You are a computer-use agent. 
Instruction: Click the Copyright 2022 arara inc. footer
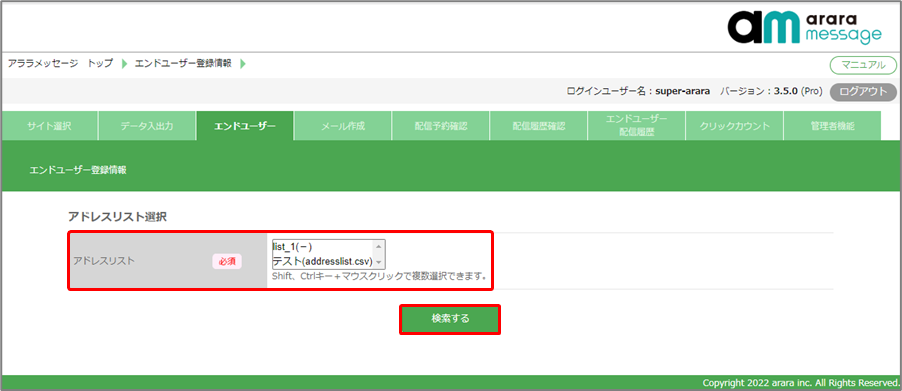point(800,383)
